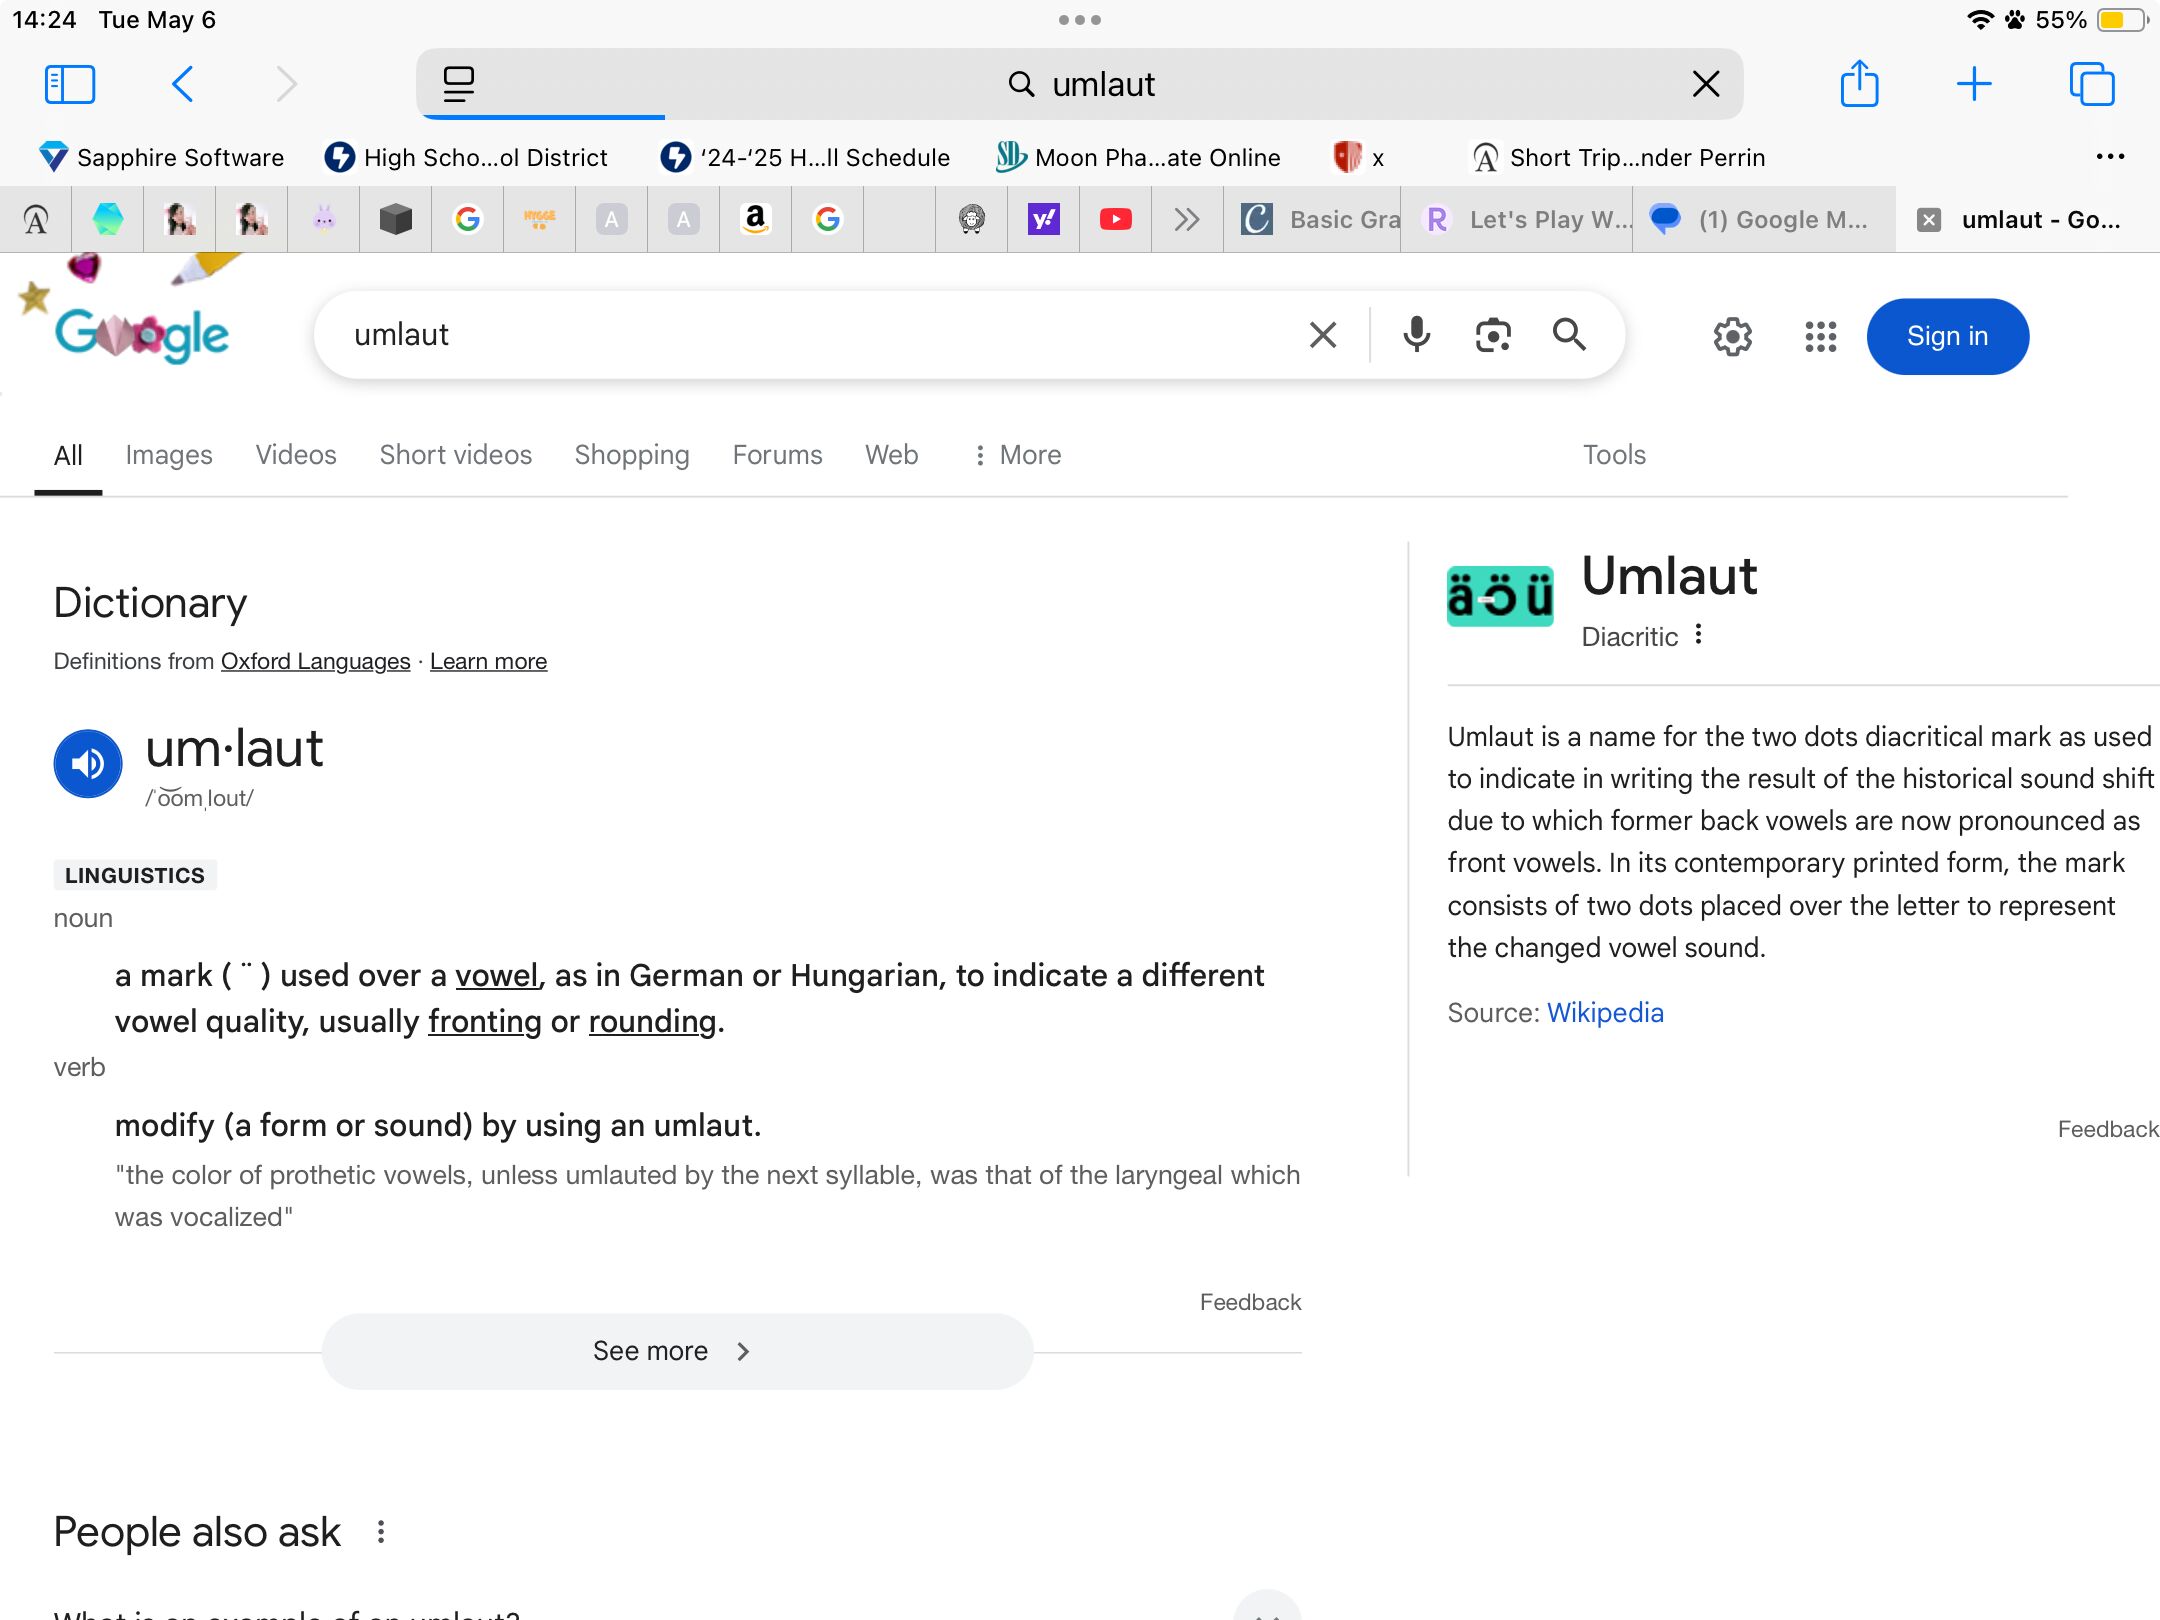
Task: Open a new Safari tab
Action: point(1974,84)
